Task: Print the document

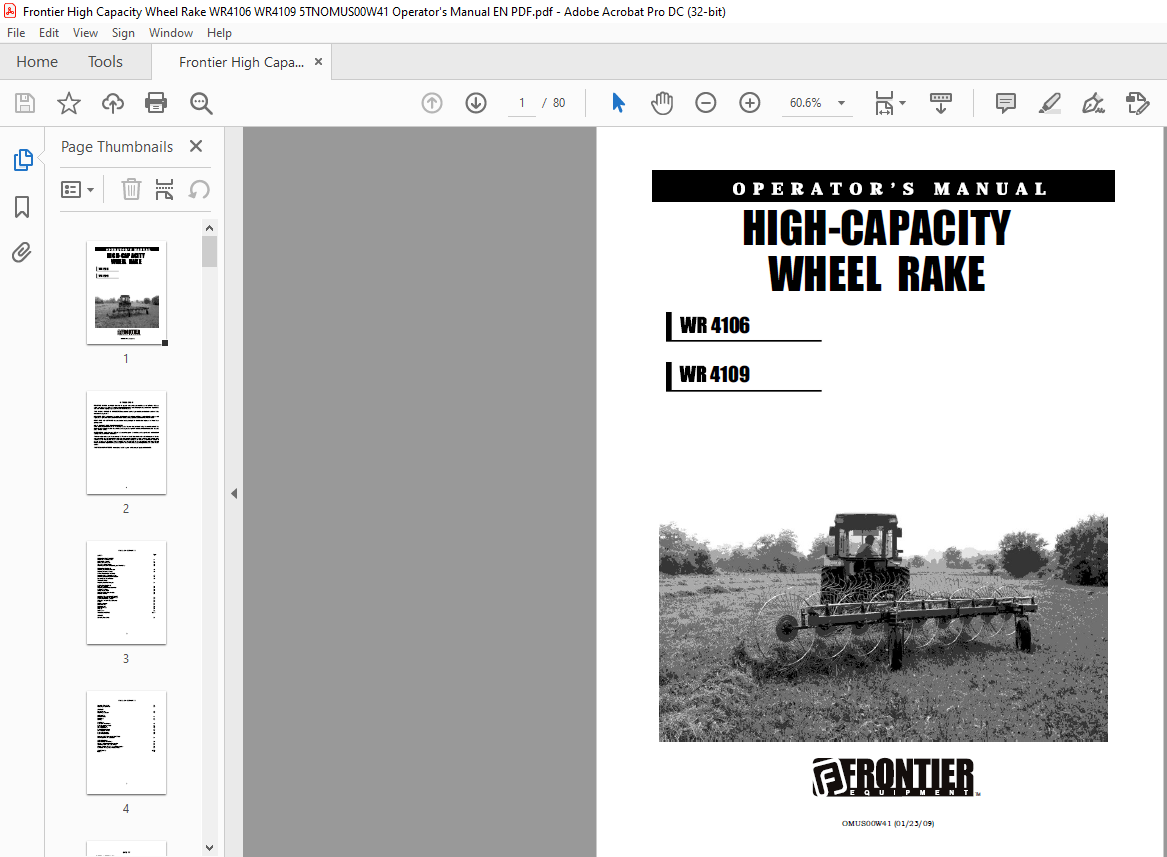Action: 156,103
